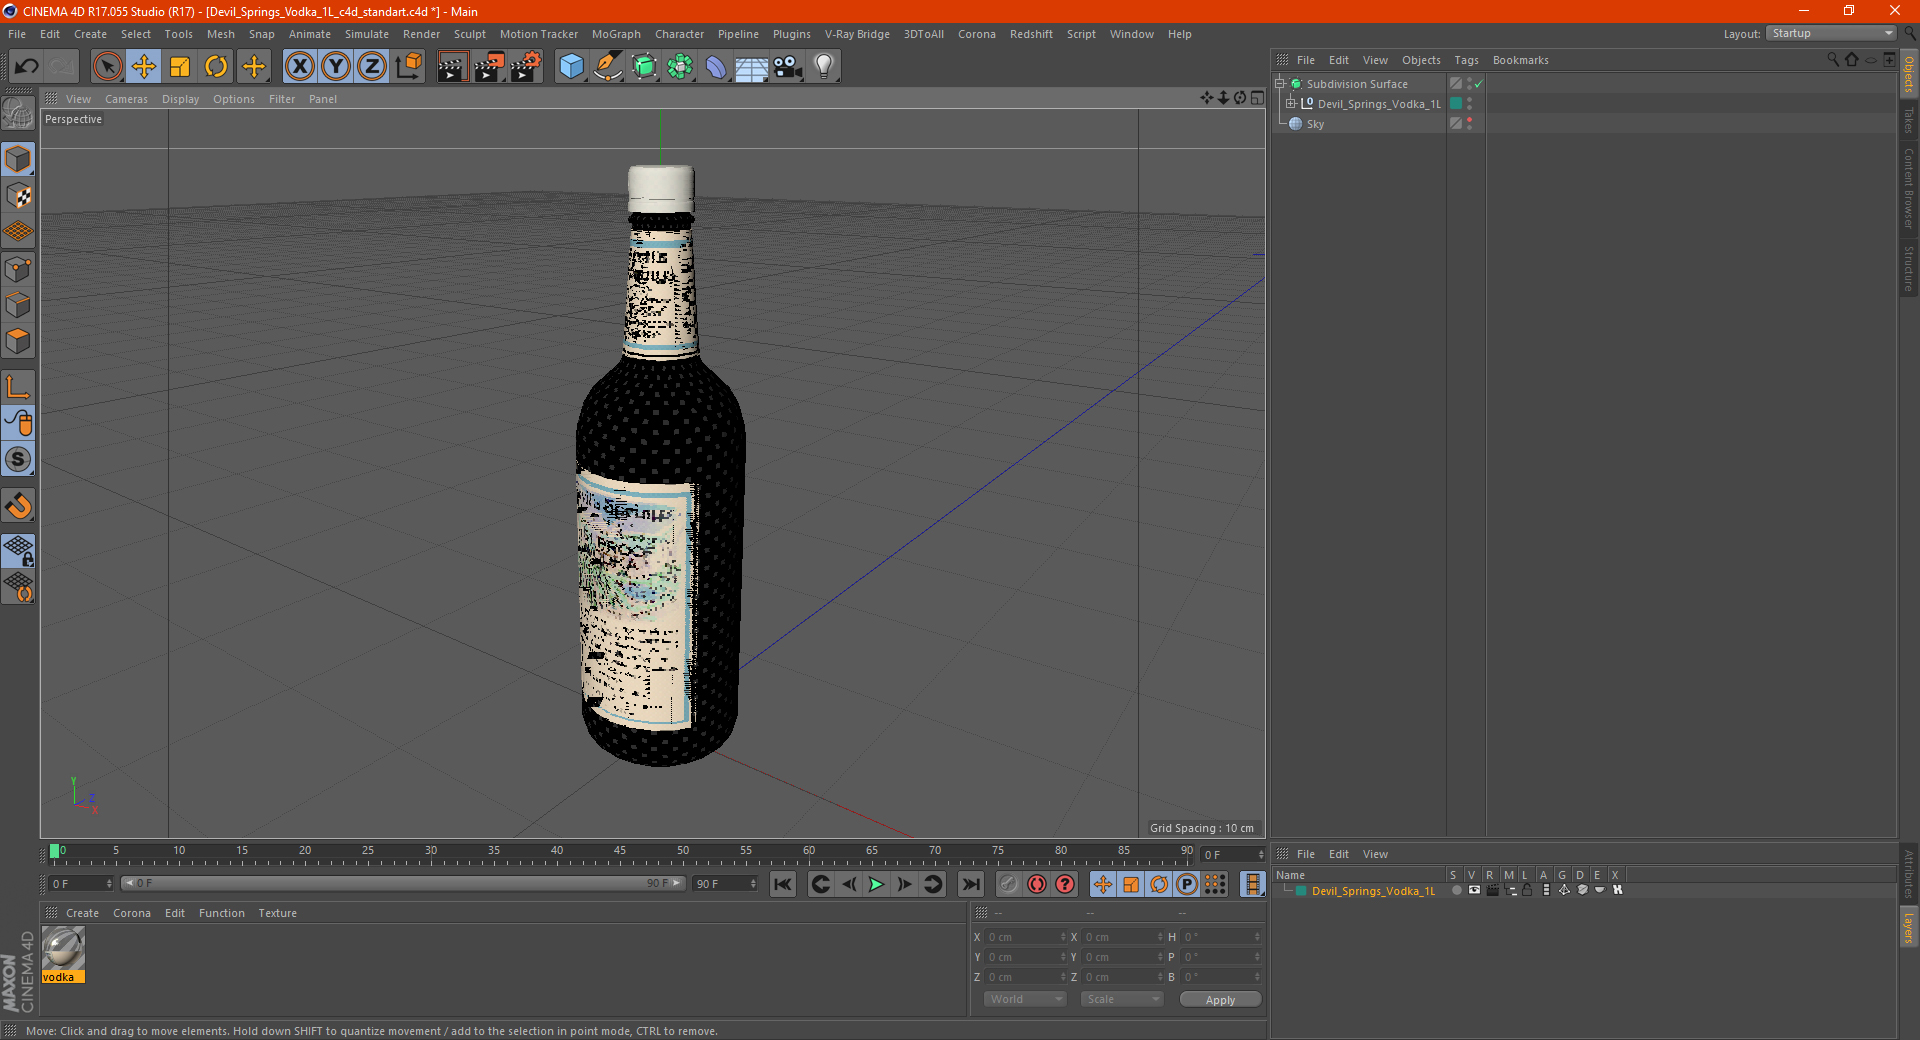Select the Live Selection tool
This screenshot has height=1040, width=1920.
pos(107,67)
